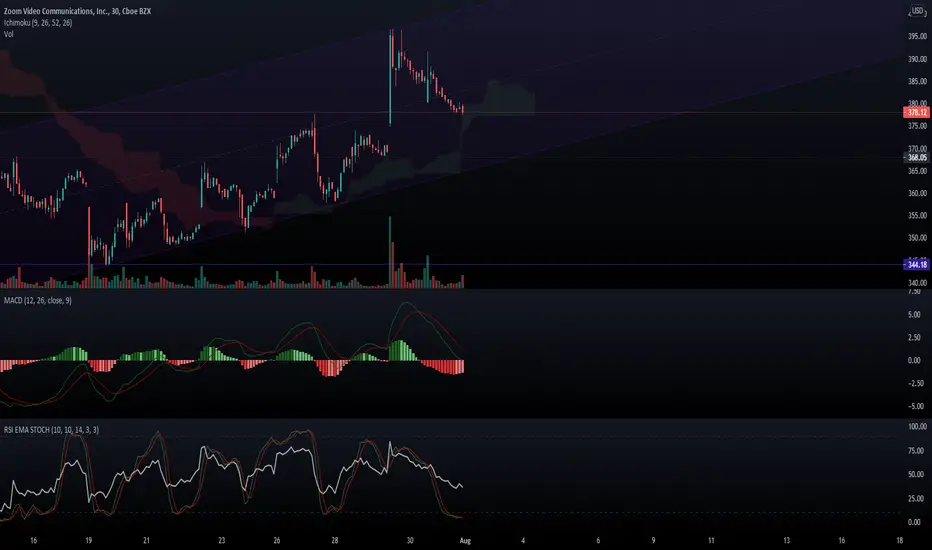Click the 23 date label on the time axis

coord(222,540)
